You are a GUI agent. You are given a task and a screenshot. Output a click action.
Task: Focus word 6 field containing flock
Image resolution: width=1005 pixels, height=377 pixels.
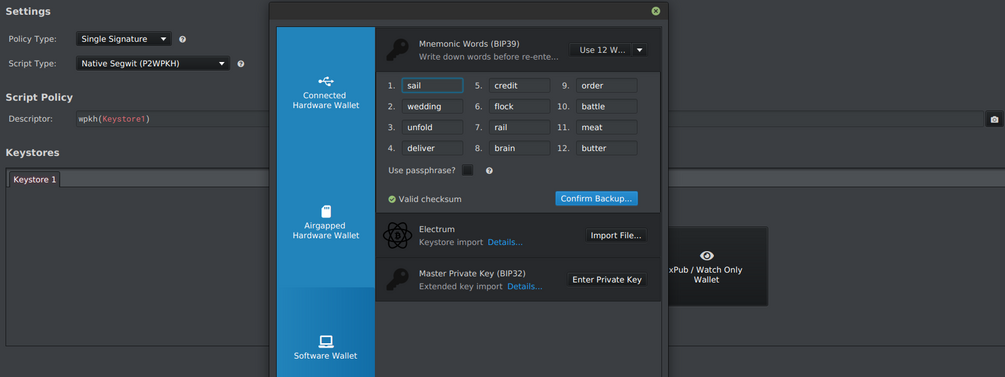[520, 106]
